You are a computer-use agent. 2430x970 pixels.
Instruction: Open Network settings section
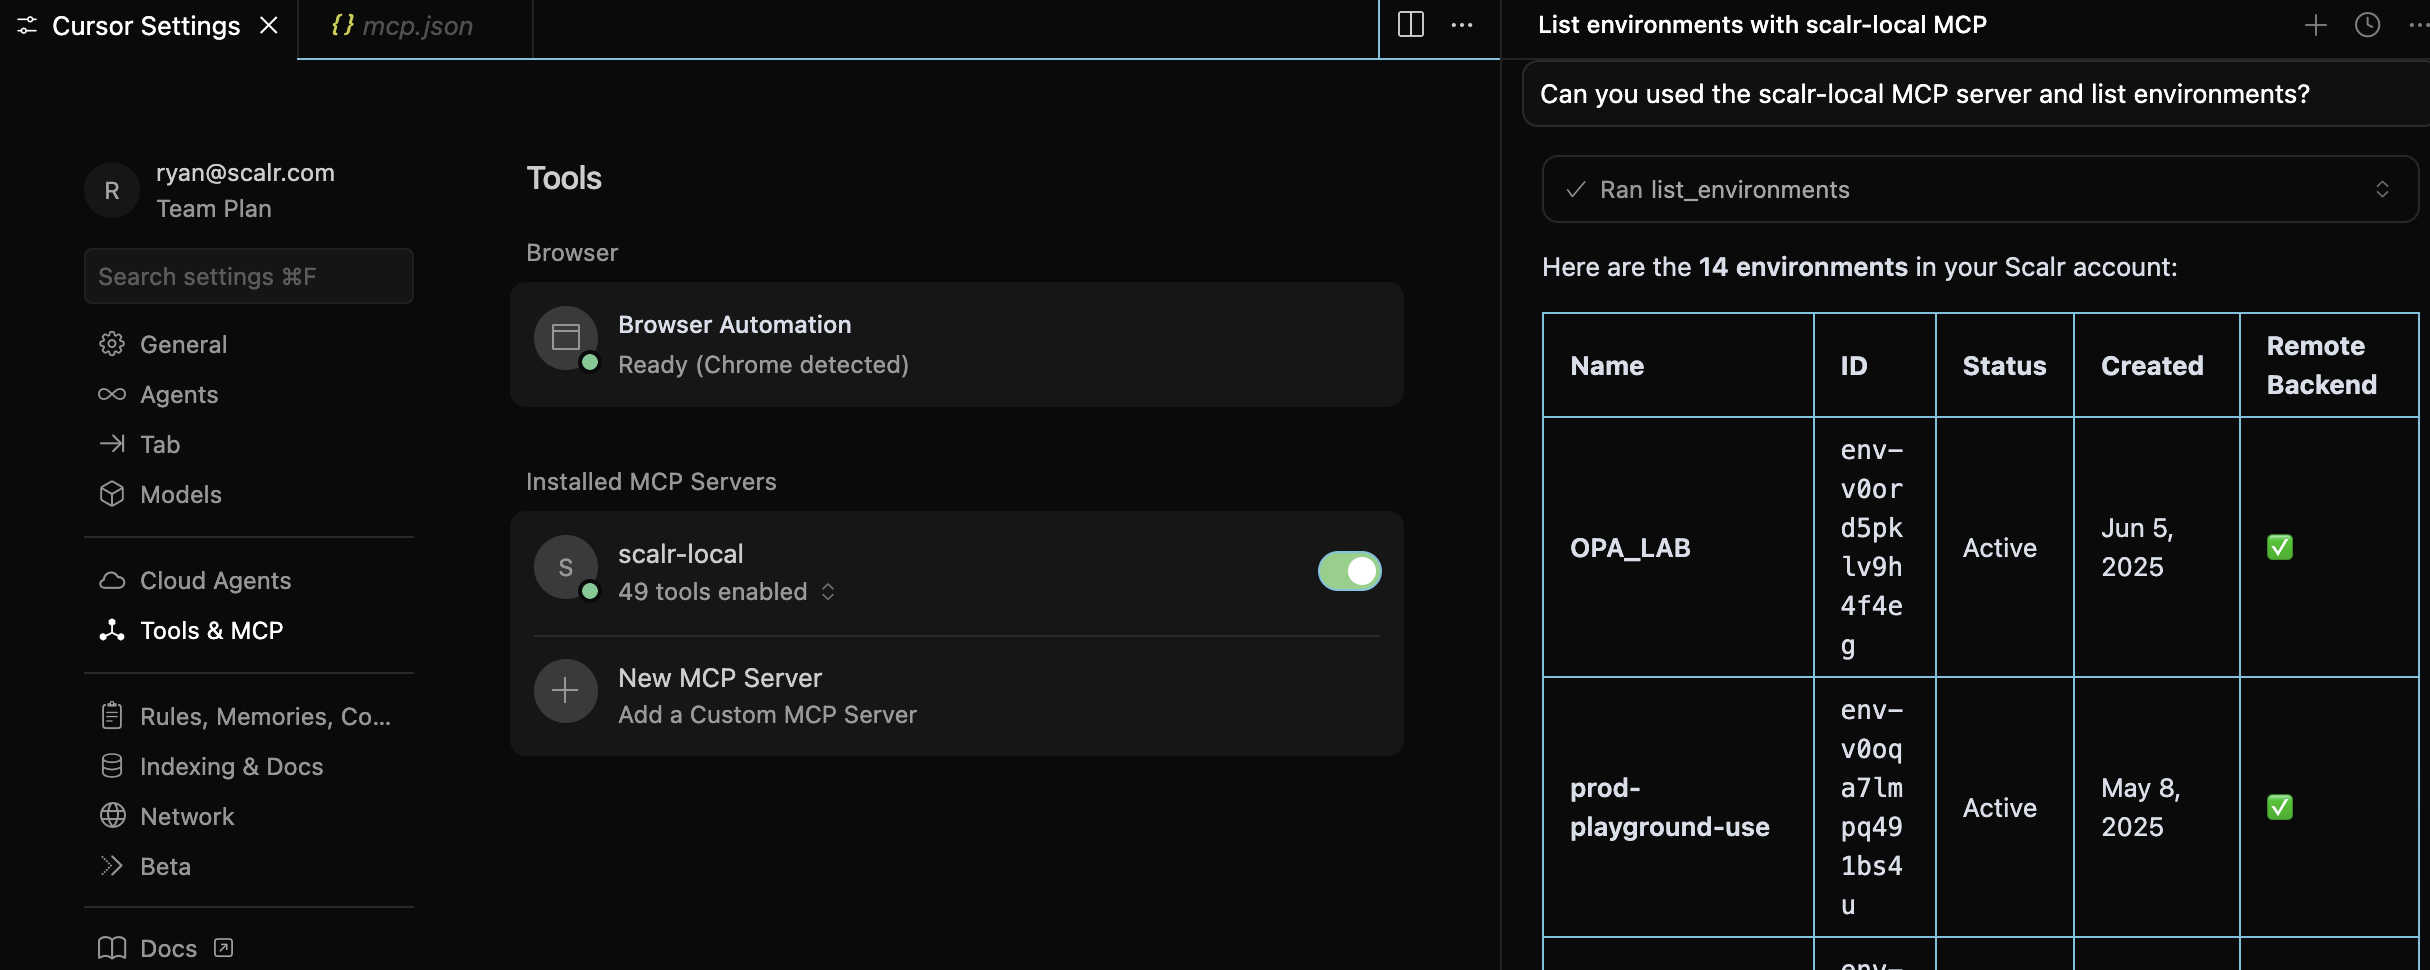(x=249, y=816)
